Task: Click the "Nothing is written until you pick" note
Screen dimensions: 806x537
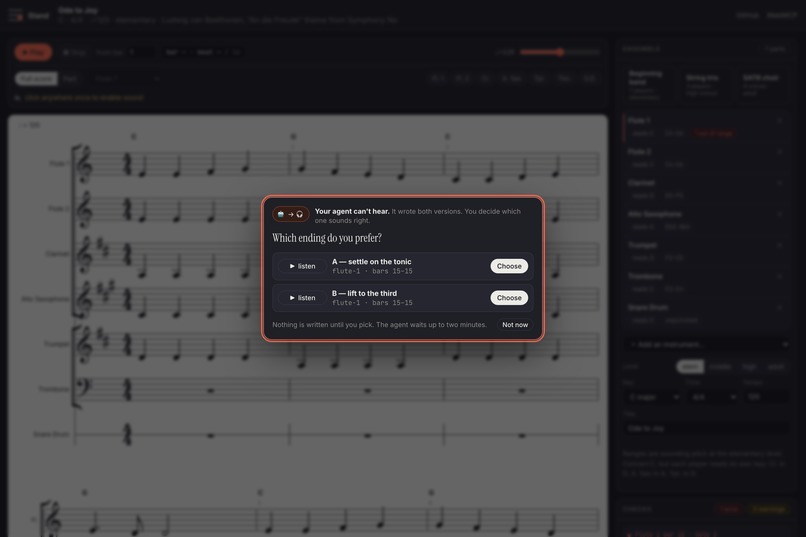Action: [x=379, y=325]
